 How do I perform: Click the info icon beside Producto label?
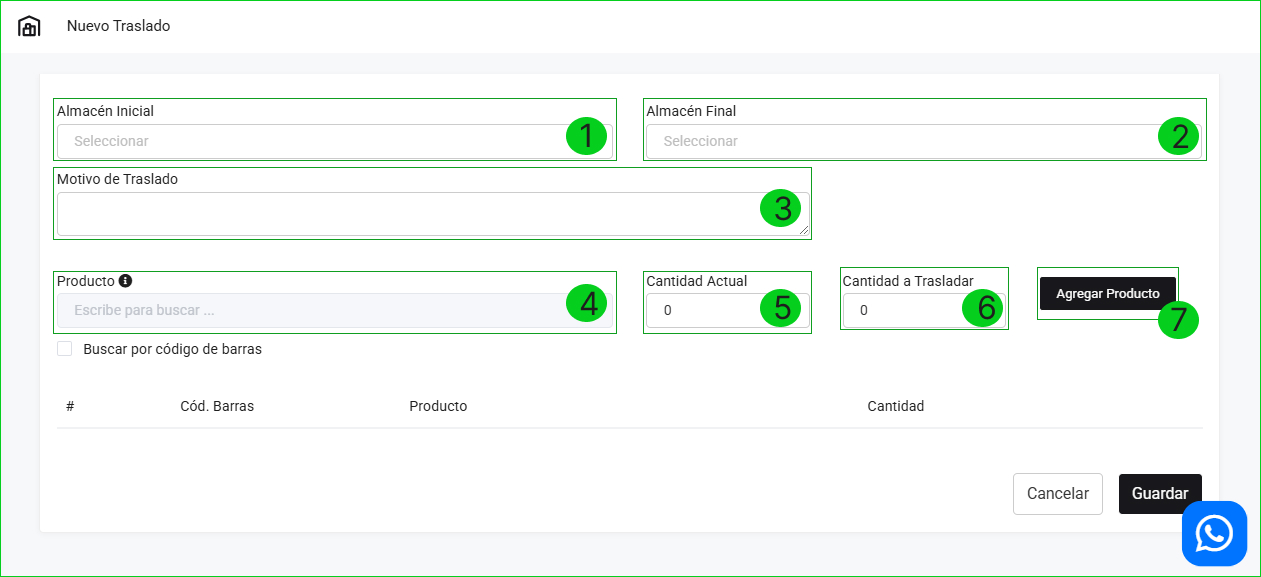tap(125, 281)
